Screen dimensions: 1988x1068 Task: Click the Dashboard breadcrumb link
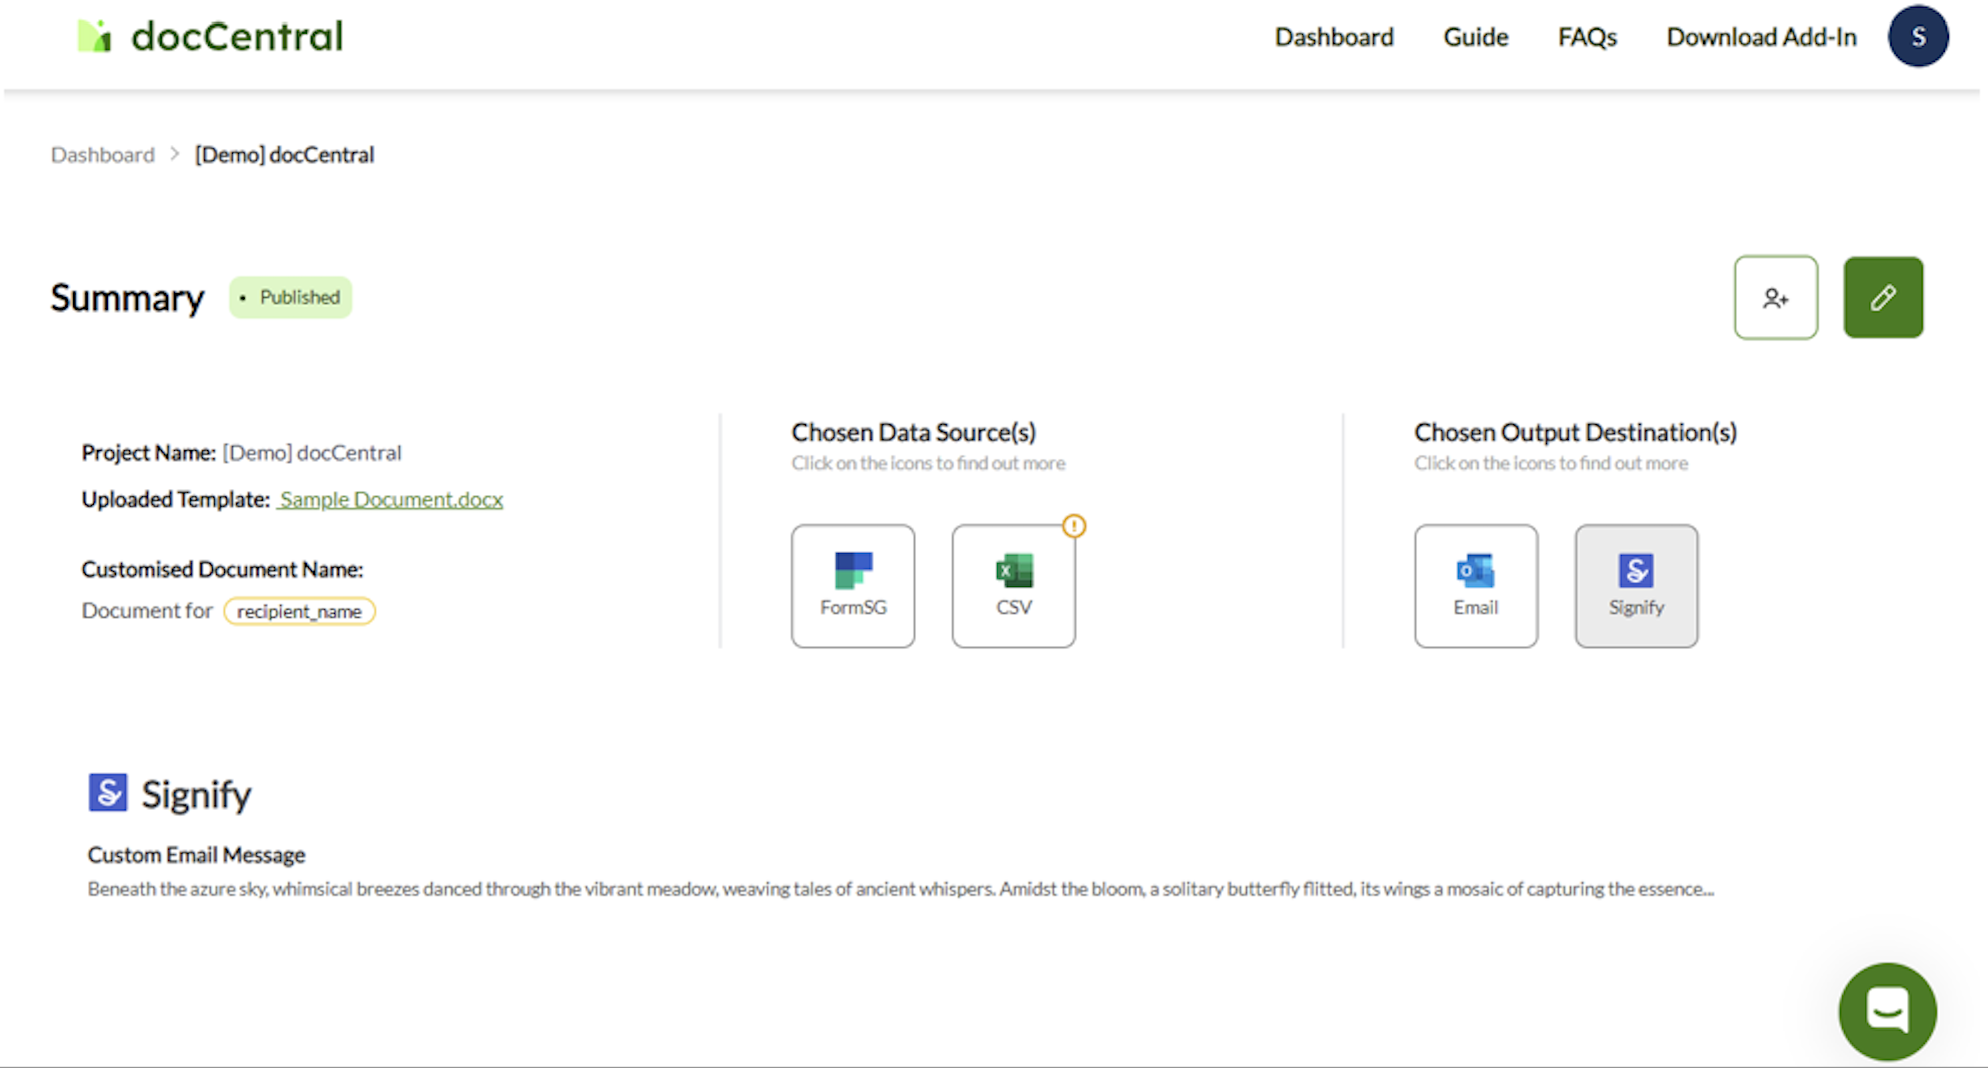pyautogui.click(x=103, y=155)
